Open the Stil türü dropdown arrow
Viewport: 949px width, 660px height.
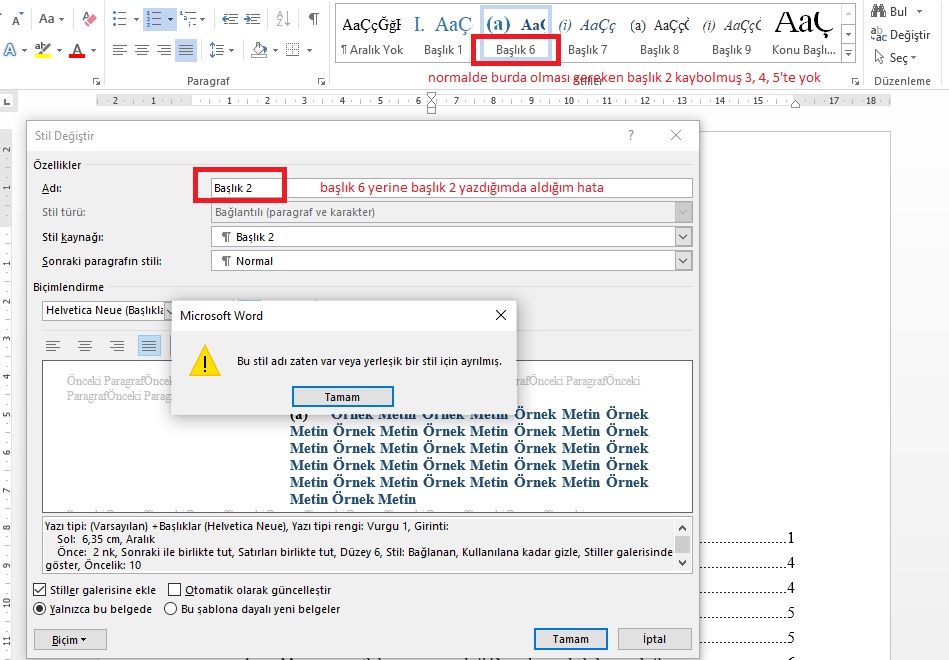683,213
